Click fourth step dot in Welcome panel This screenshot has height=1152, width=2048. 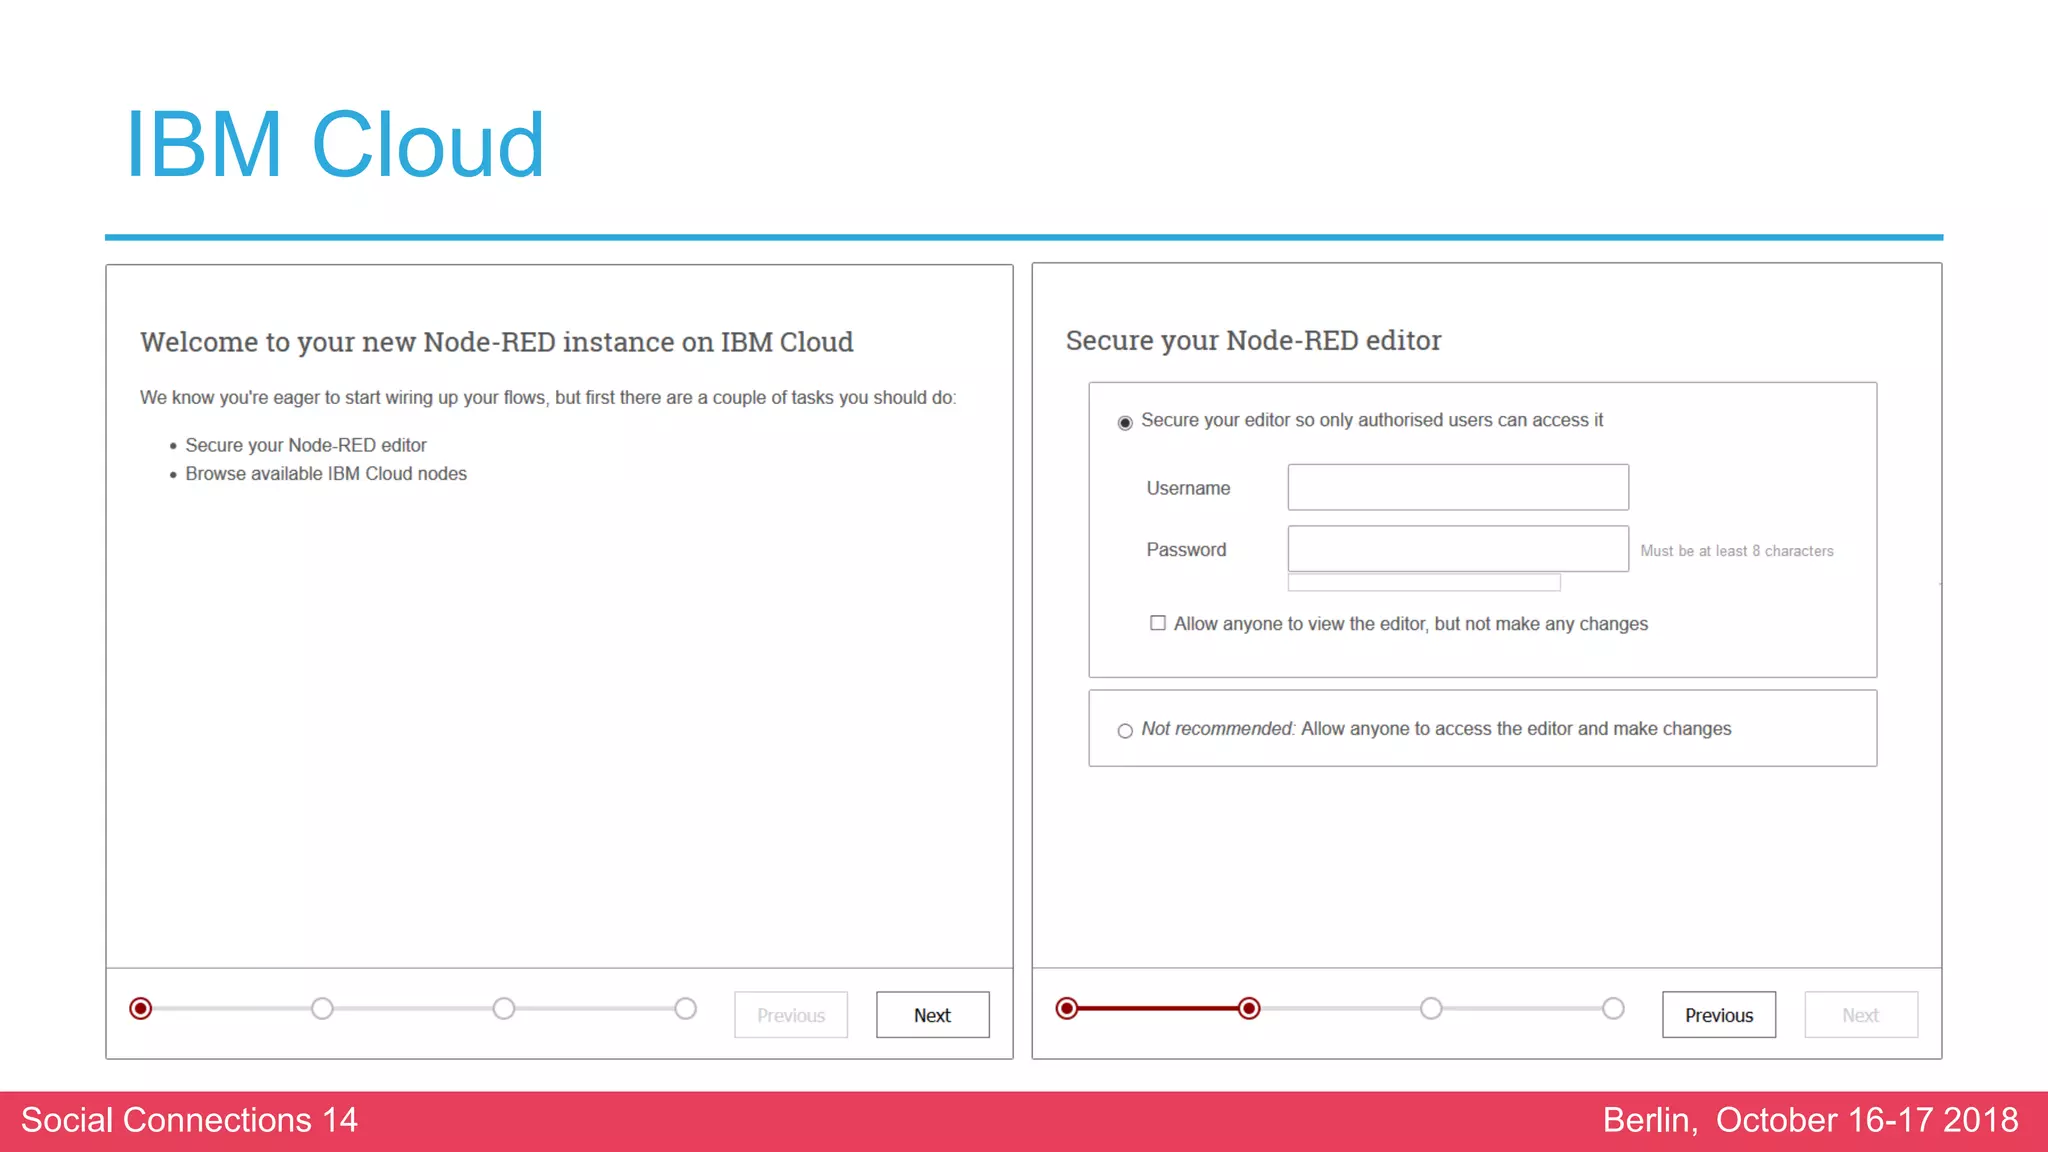[x=685, y=1008]
